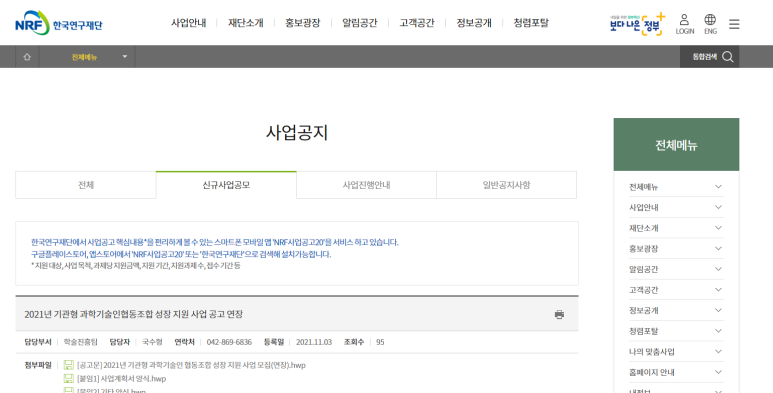Expand 재단소개 in sidebar
This screenshot has height=393, width=773.
676,228
